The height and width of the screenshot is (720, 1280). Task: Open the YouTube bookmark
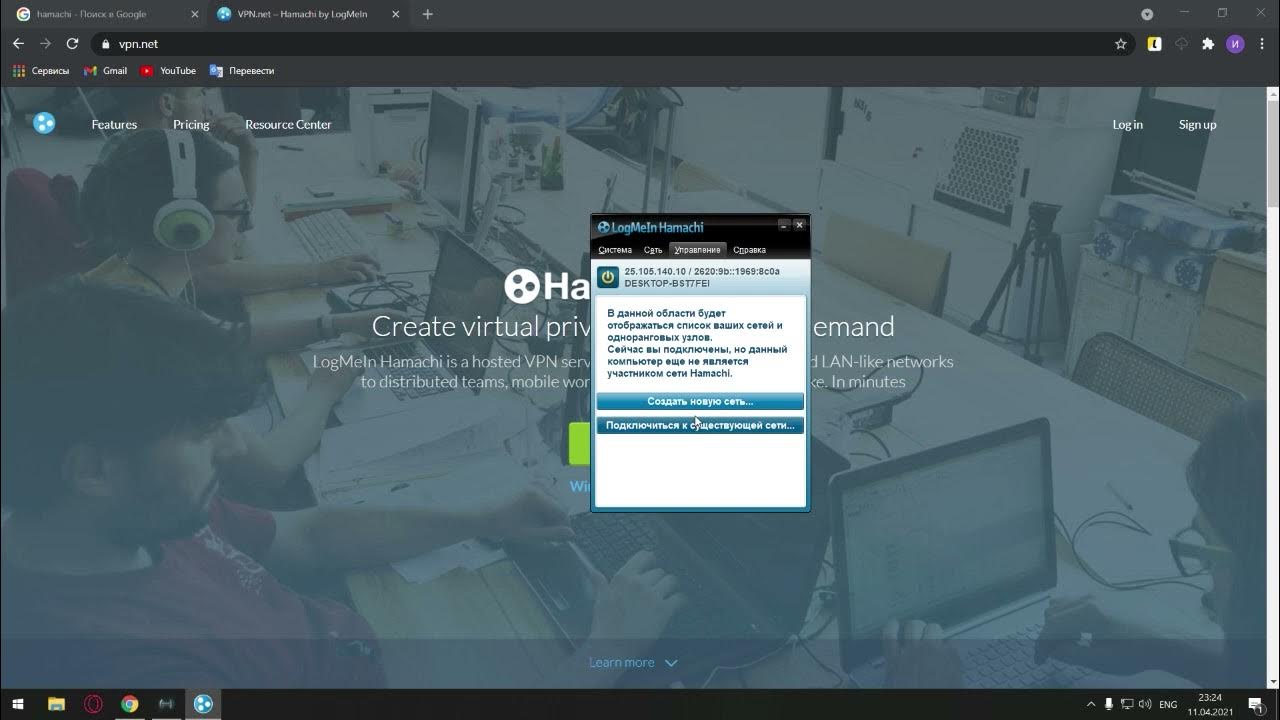(168, 71)
